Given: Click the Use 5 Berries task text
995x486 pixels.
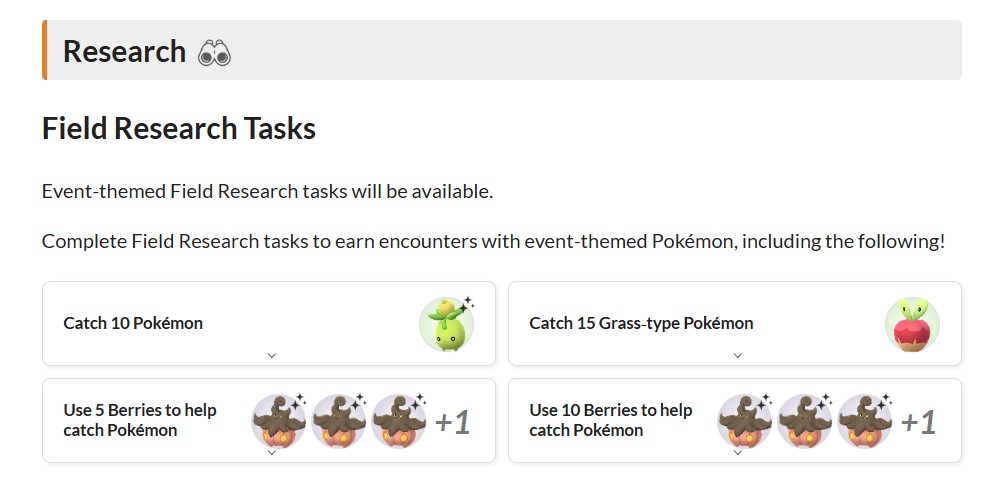Looking at the screenshot, I should click(x=140, y=420).
